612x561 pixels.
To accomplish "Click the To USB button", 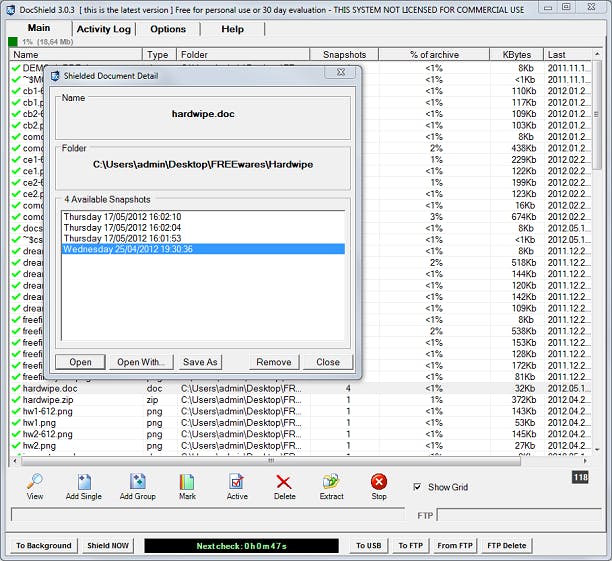I will coord(368,545).
